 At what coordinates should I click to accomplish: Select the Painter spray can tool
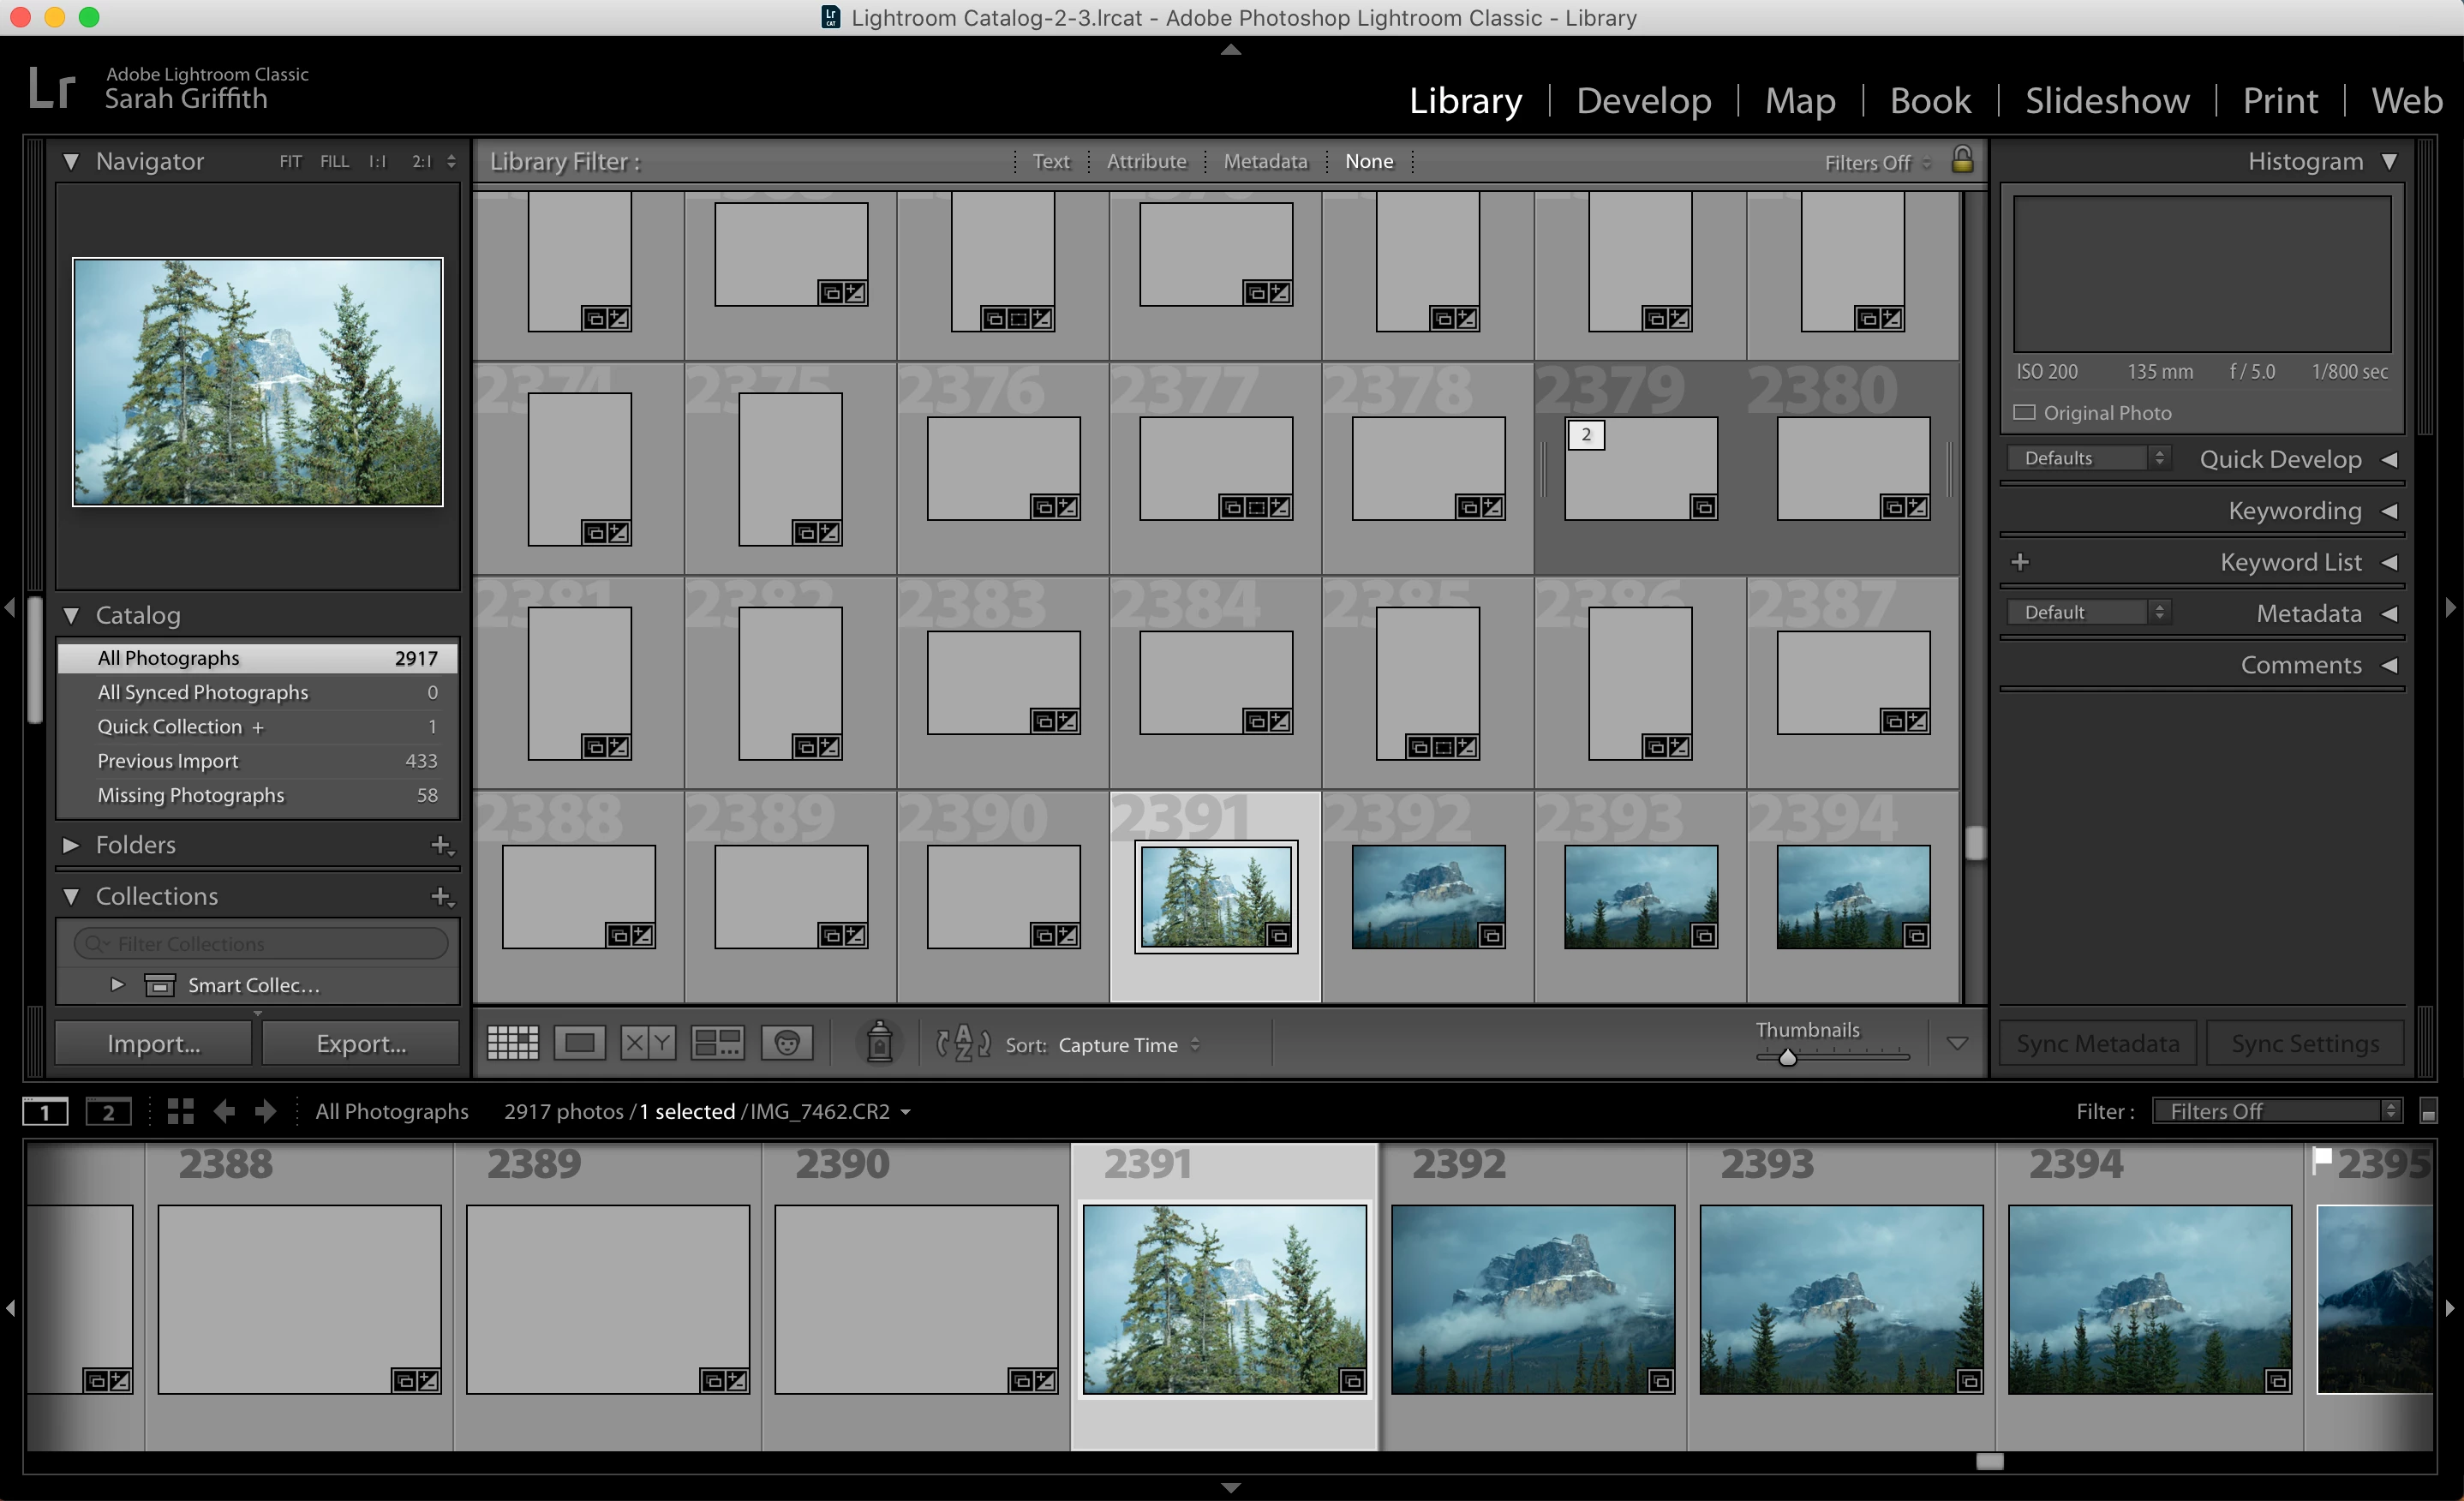879,1042
